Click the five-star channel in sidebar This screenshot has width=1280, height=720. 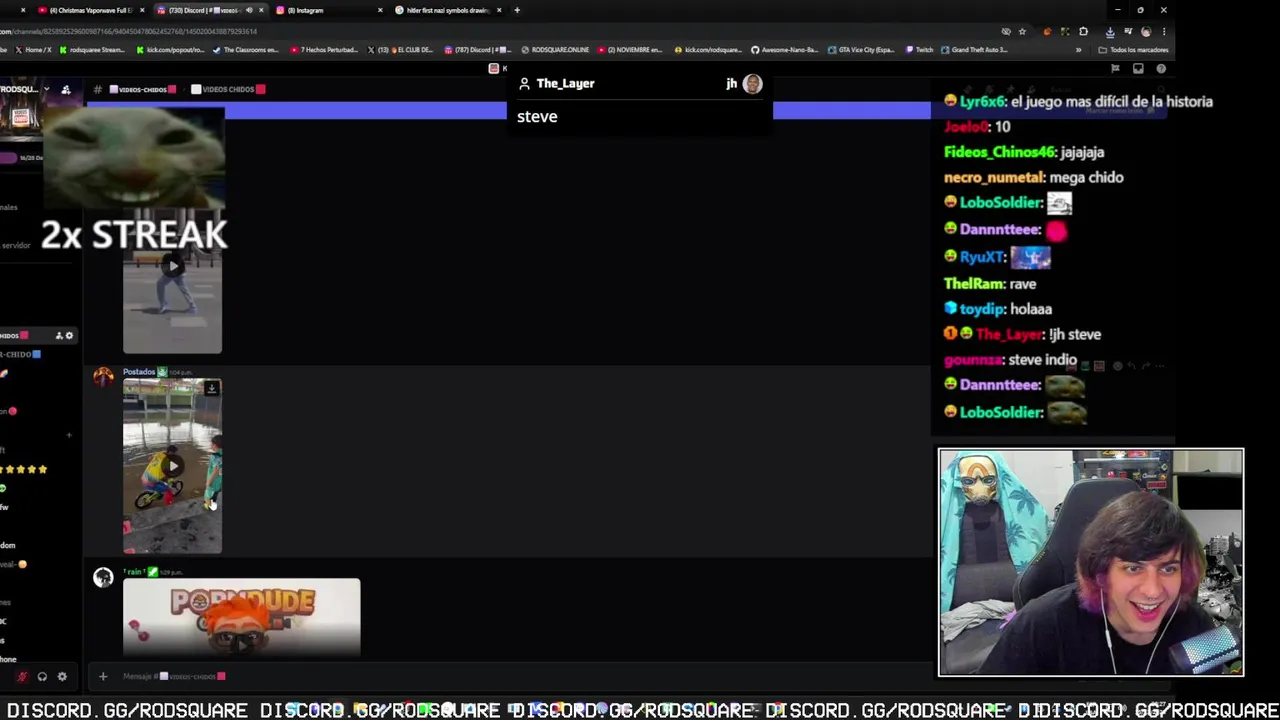point(24,469)
